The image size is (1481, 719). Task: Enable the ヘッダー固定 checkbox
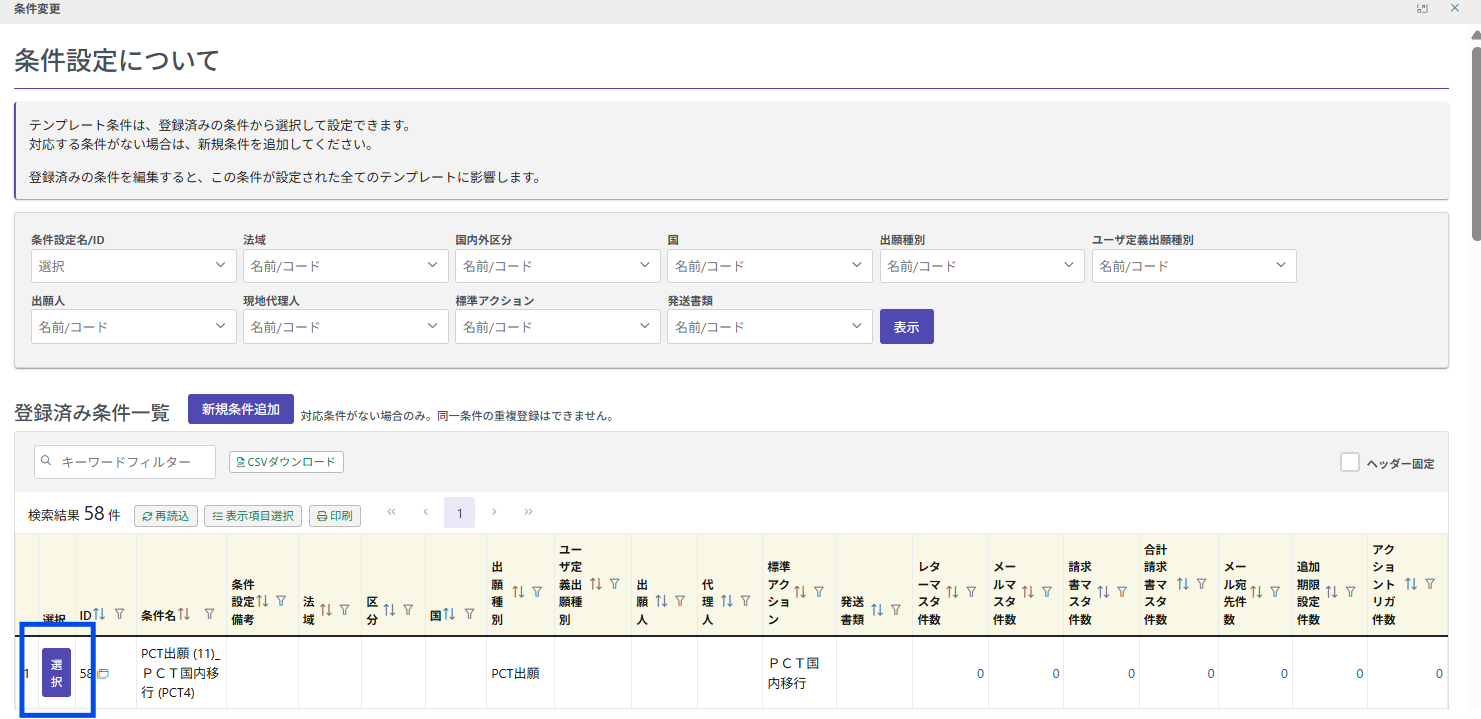[x=1350, y=463]
